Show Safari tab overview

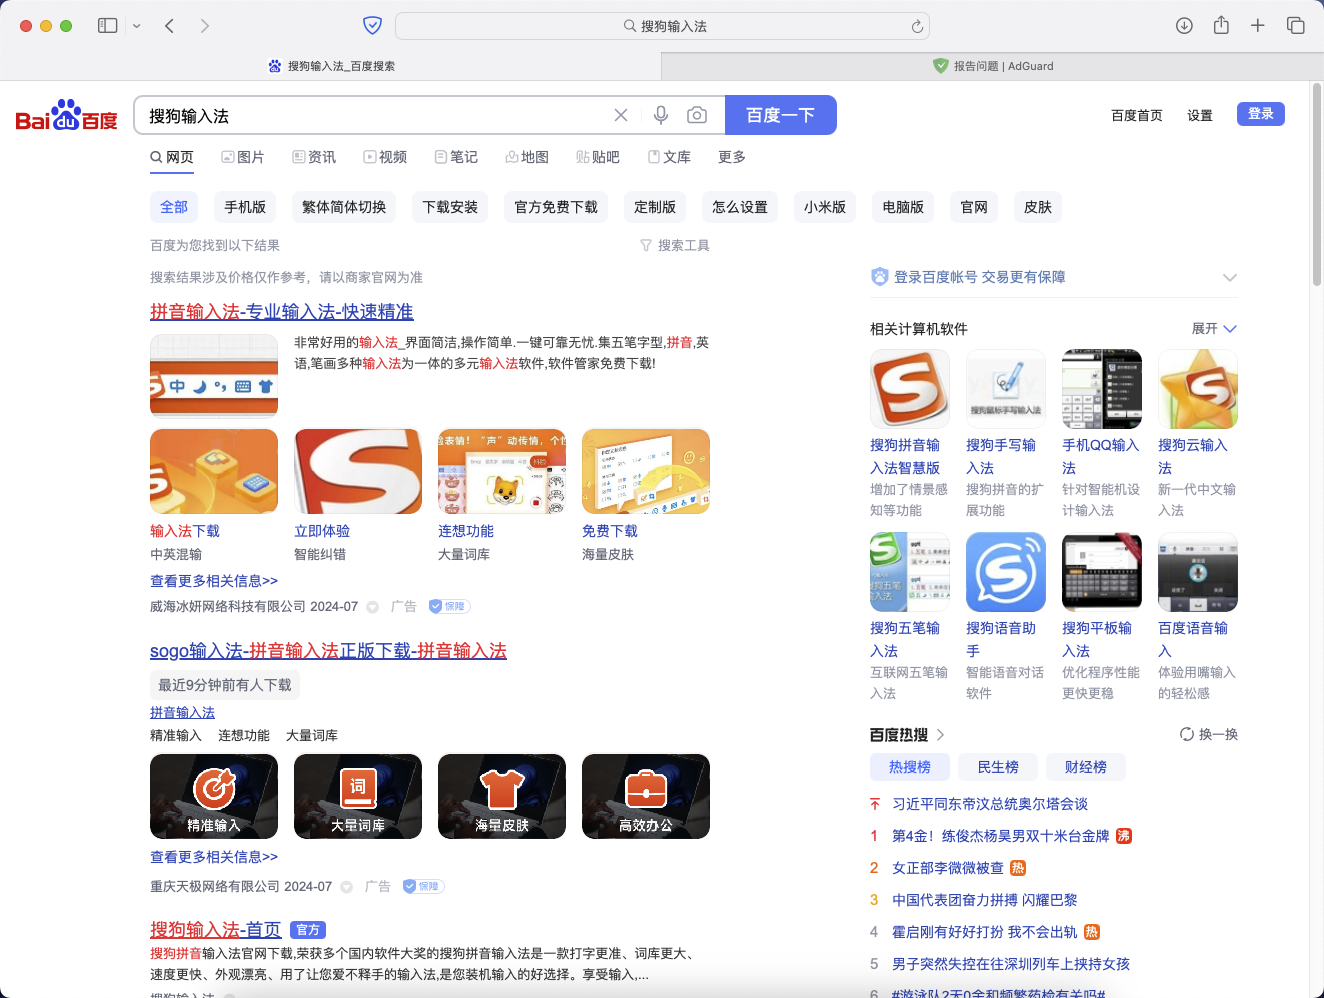pyautogui.click(x=1295, y=26)
